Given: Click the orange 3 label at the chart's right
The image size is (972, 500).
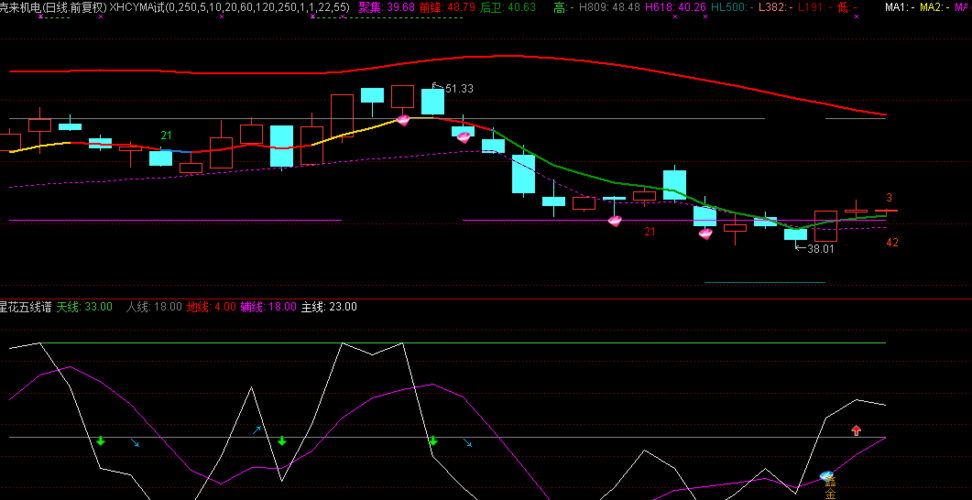Looking at the screenshot, I should [889, 198].
